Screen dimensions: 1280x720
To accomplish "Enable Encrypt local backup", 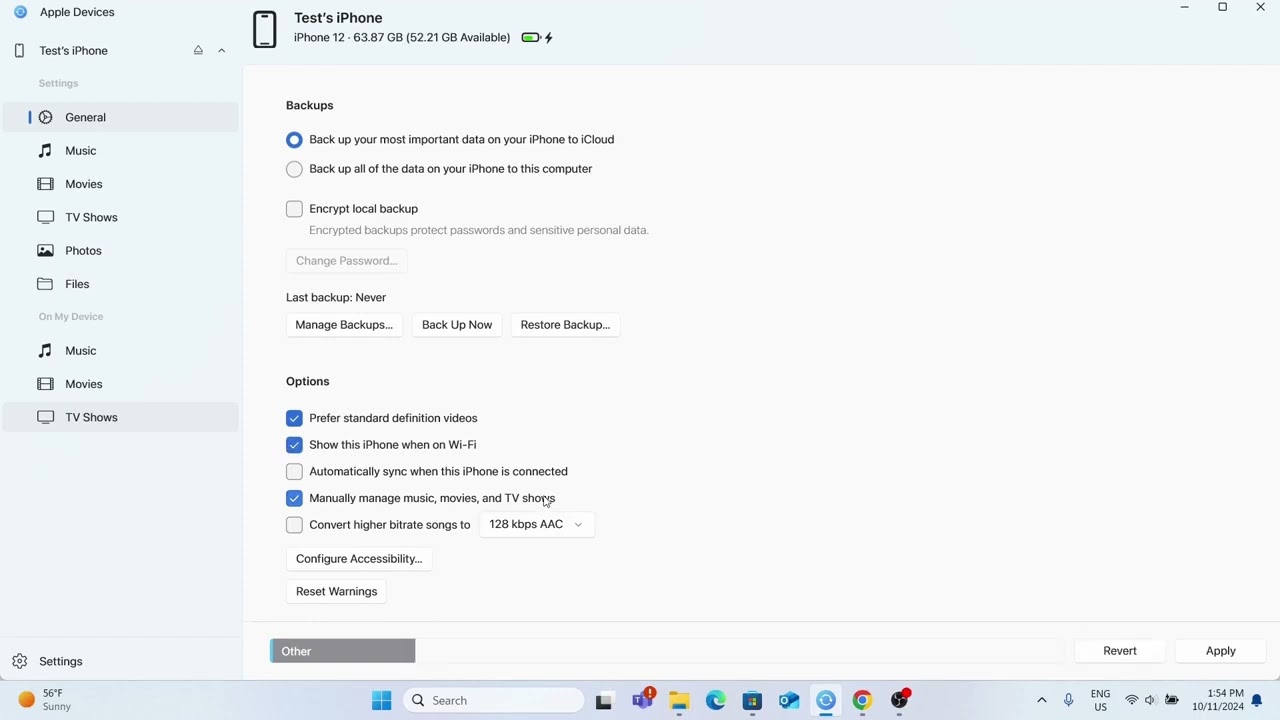I will 294,209.
